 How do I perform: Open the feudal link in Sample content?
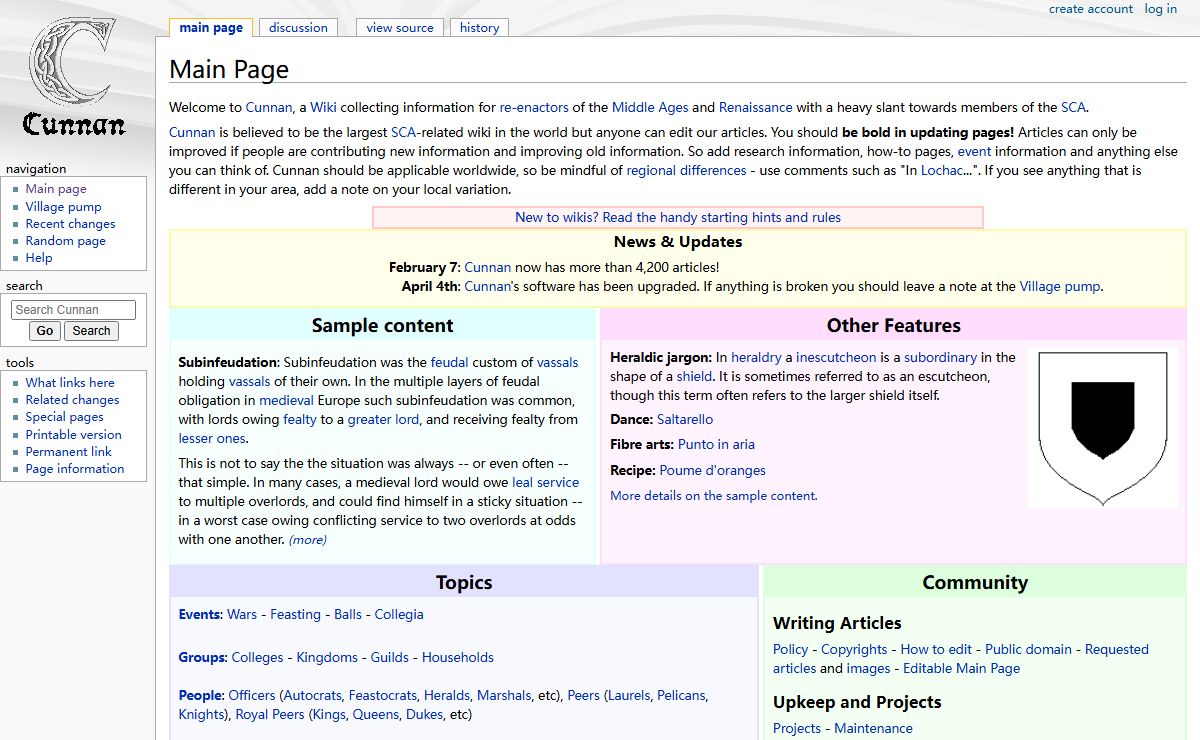click(x=450, y=363)
